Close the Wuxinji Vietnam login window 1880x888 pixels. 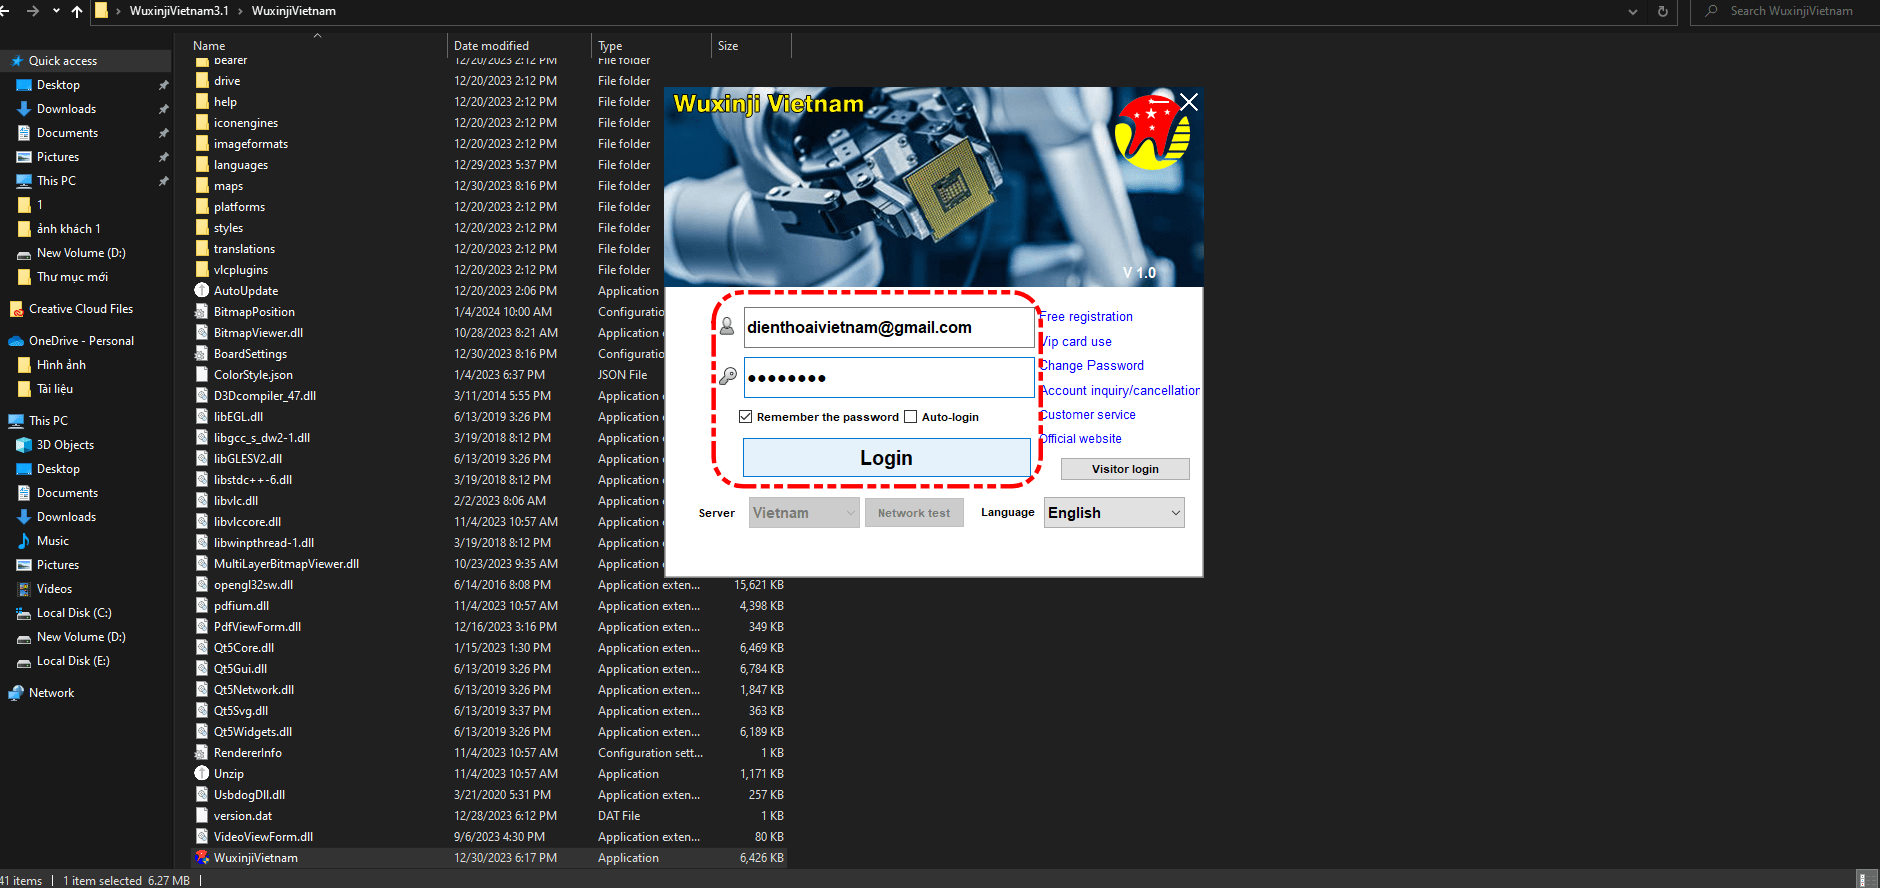tap(1189, 102)
